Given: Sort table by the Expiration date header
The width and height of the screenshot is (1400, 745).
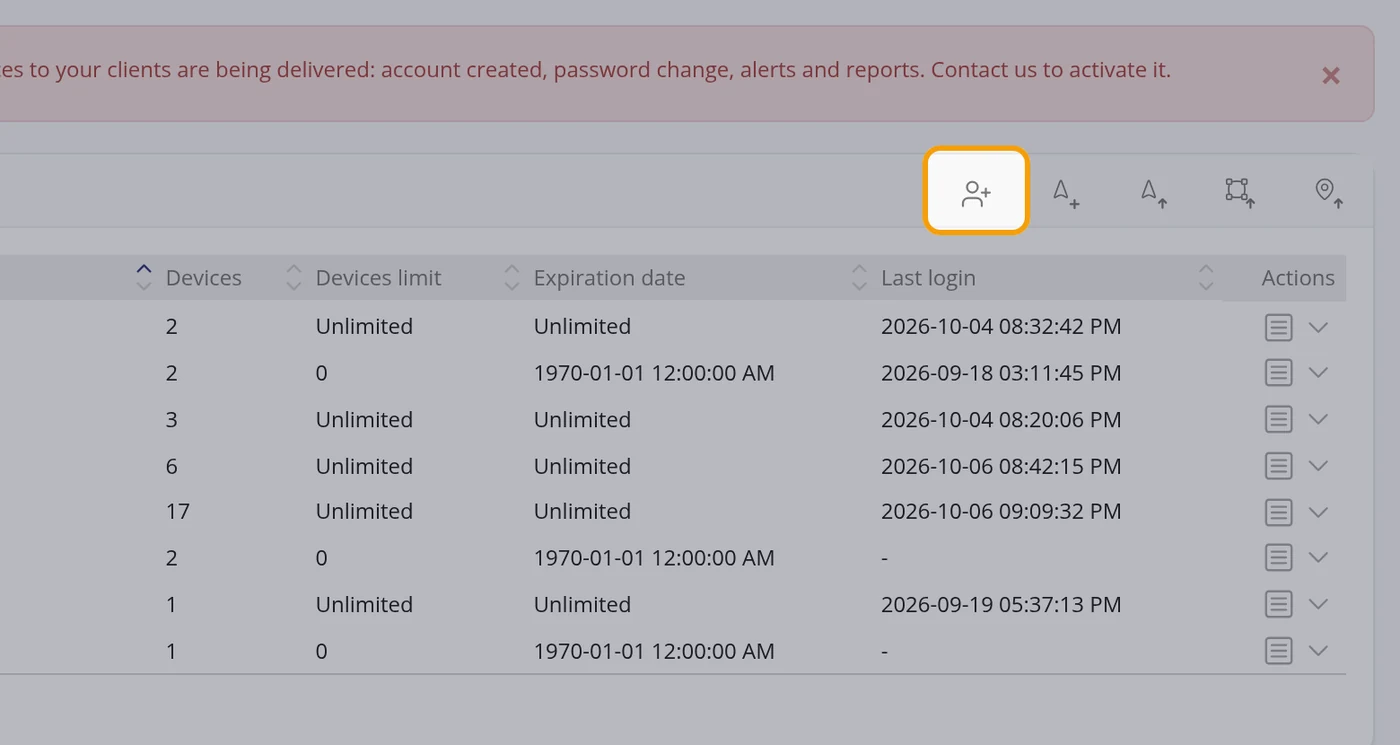Looking at the screenshot, I should click(609, 278).
